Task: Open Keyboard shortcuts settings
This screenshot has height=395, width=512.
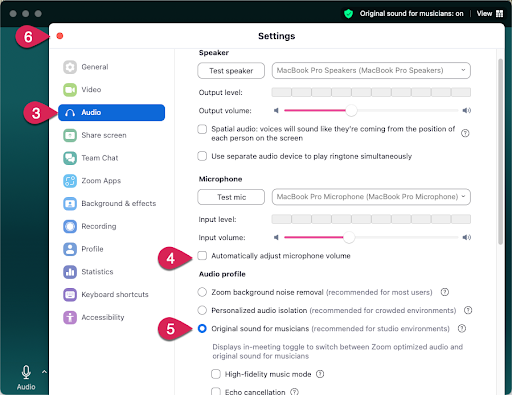Action: [x=111, y=295]
